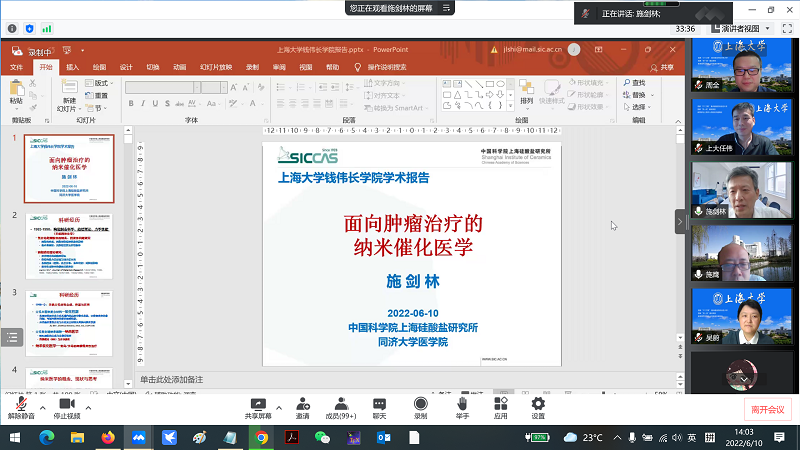Open meeting Settings gear
800x450 pixels.
coord(538,409)
